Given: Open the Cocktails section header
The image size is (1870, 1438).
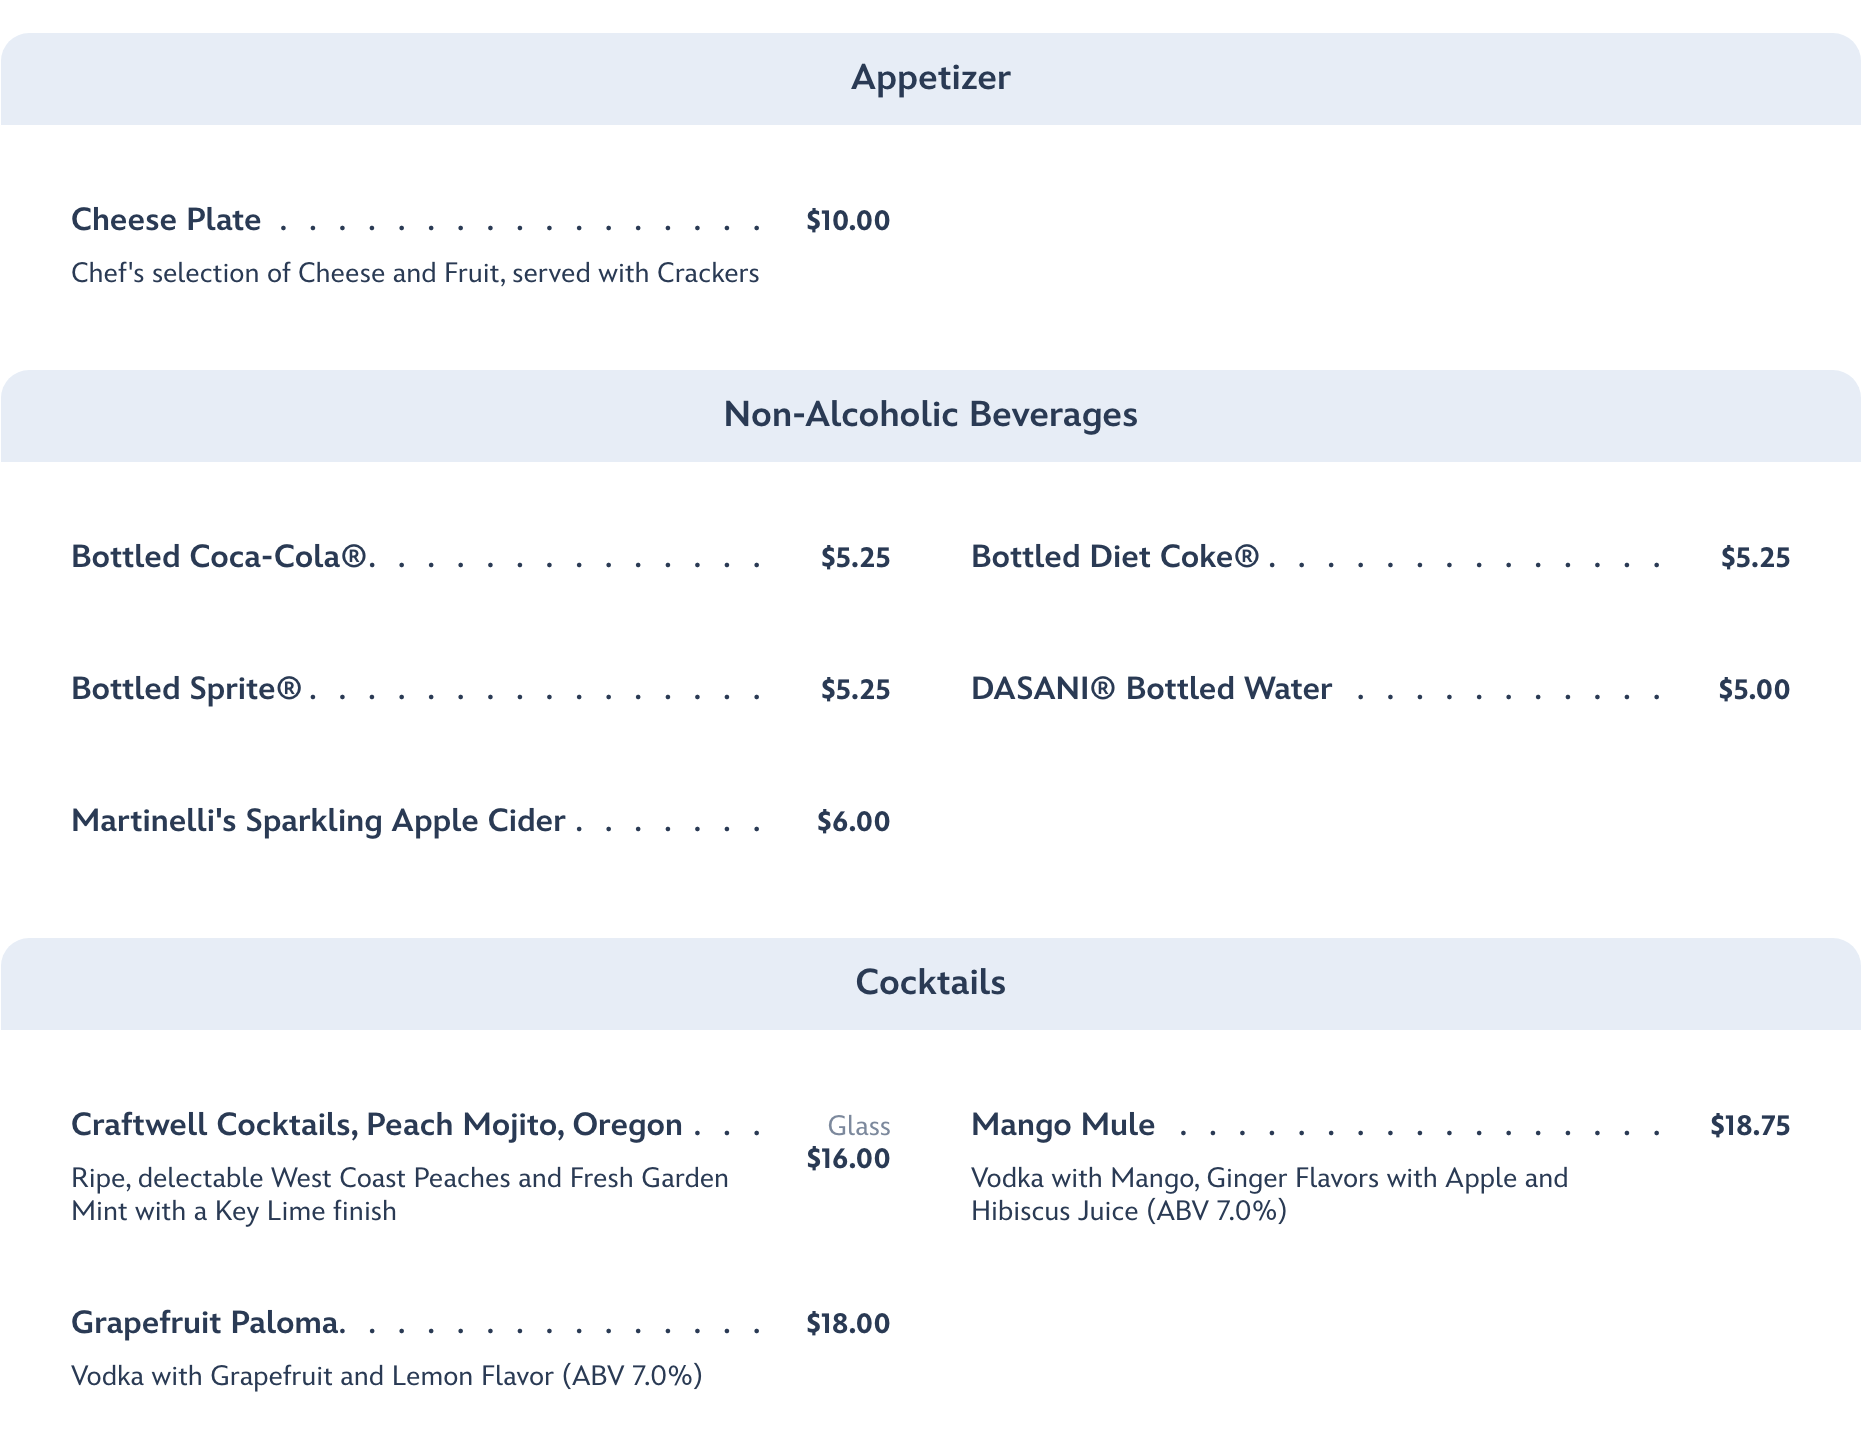Looking at the screenshot, I should 930,983.
